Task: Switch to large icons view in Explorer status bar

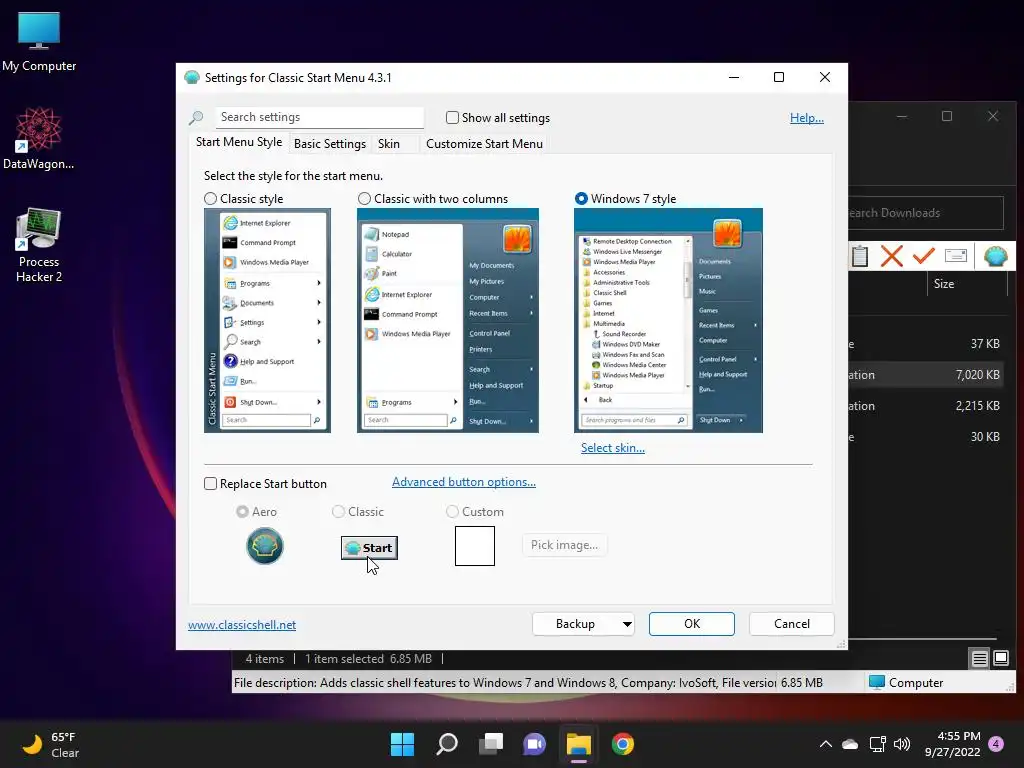Action: click(x=1000, y=658)
